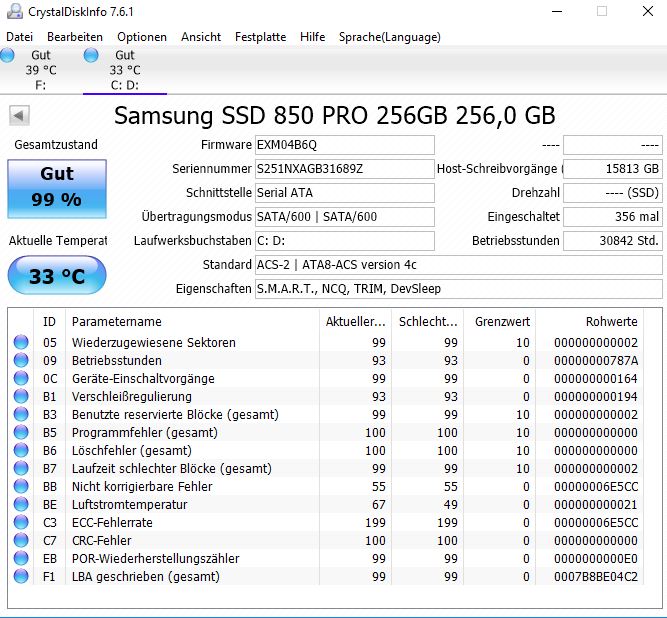Viewport: 667px width, 618px height.
Task: Click status orb for Luftstromtemperatur row
Action: tap(21, 504)
